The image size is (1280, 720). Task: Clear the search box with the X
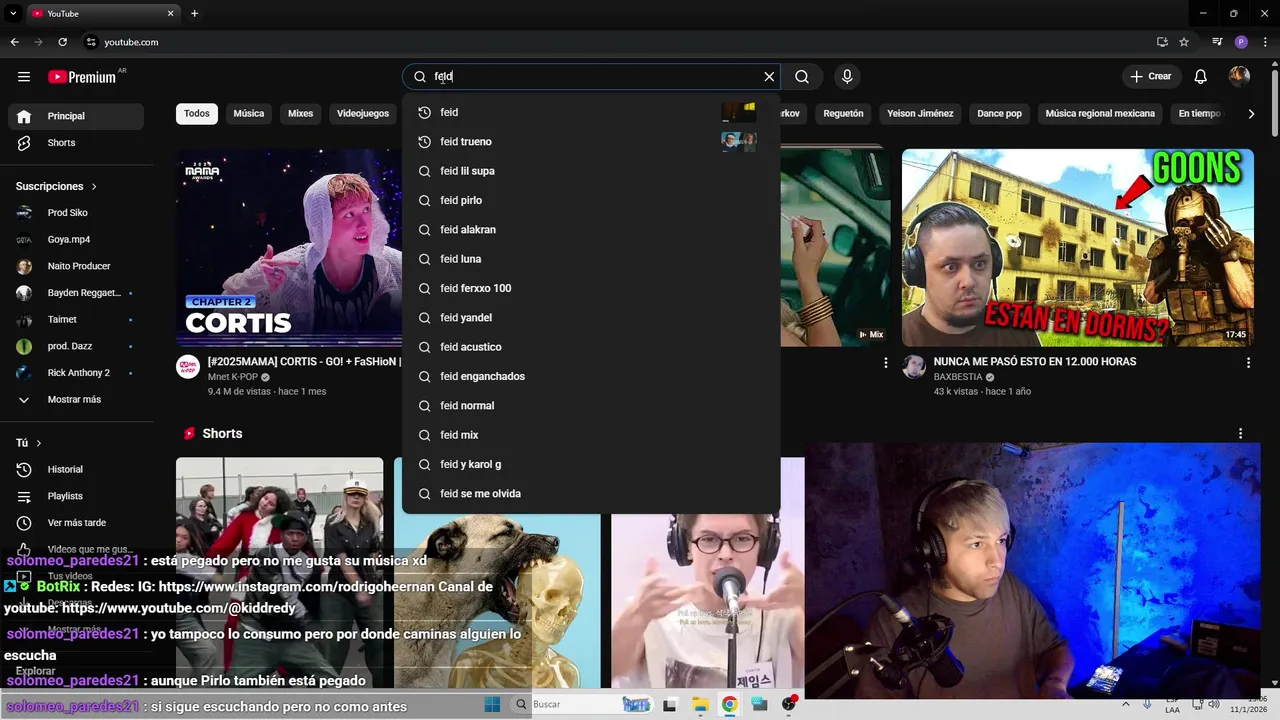click(769, 77)
